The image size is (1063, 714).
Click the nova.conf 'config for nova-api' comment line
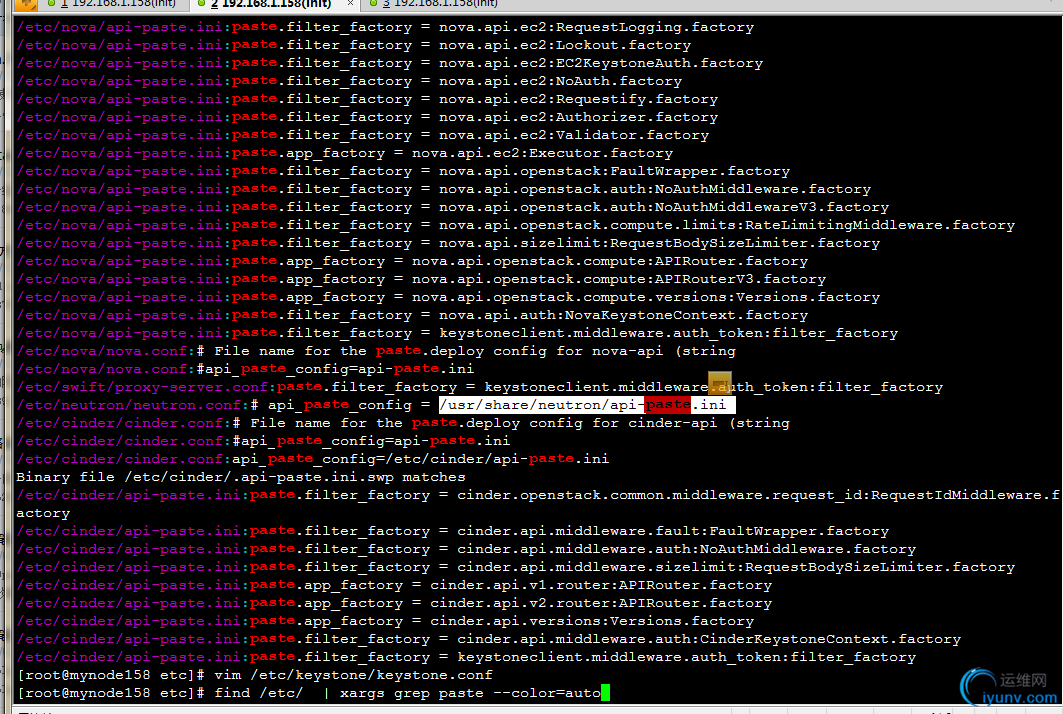click(376, 351)
